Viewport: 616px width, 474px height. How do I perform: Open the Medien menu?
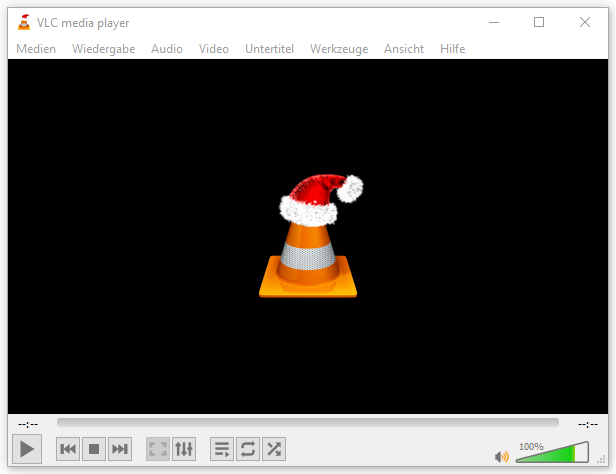click(36, 49)
